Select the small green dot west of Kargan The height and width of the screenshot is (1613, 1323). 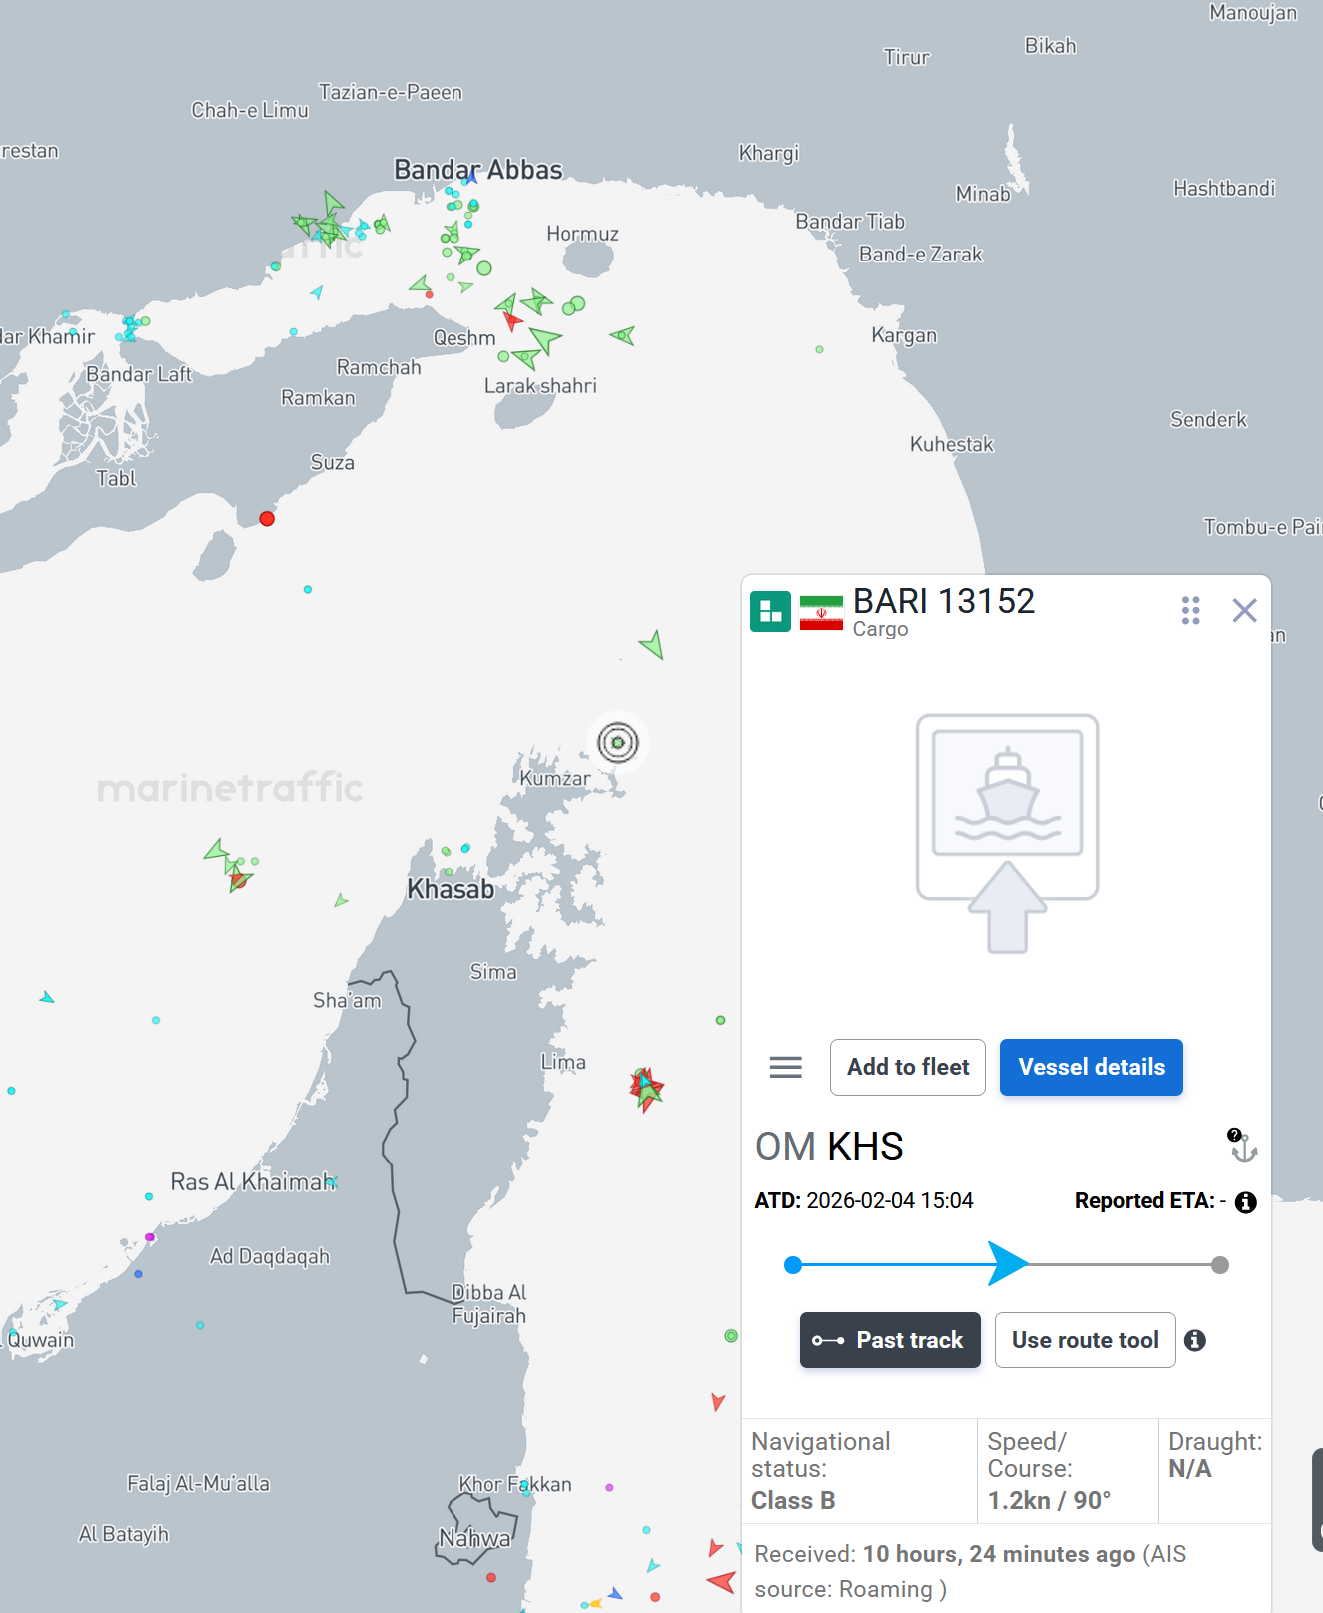coord(819,349)
